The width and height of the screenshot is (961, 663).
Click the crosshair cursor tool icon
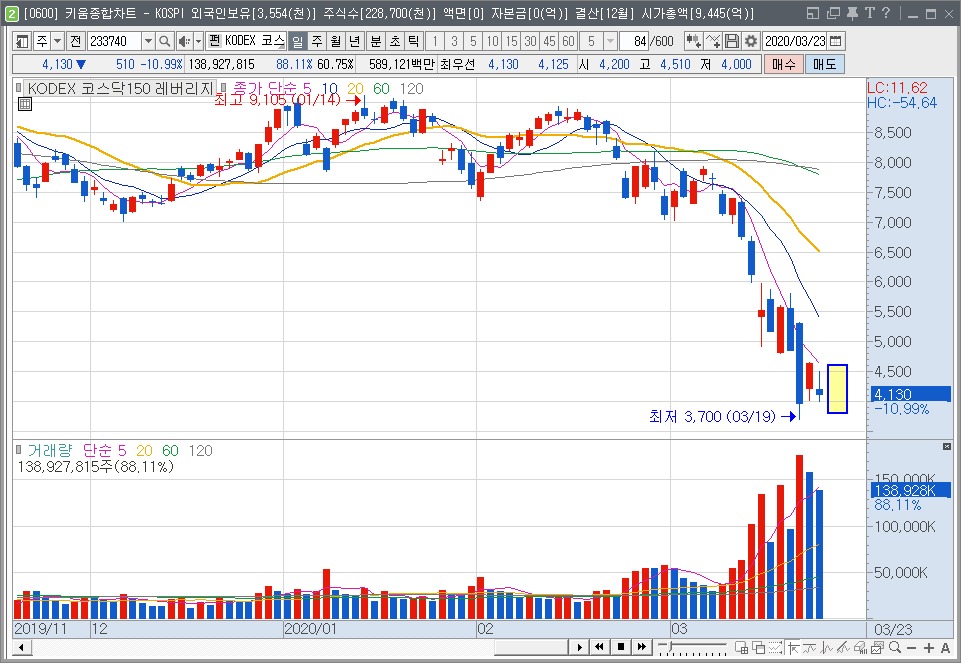click(794, 647)
